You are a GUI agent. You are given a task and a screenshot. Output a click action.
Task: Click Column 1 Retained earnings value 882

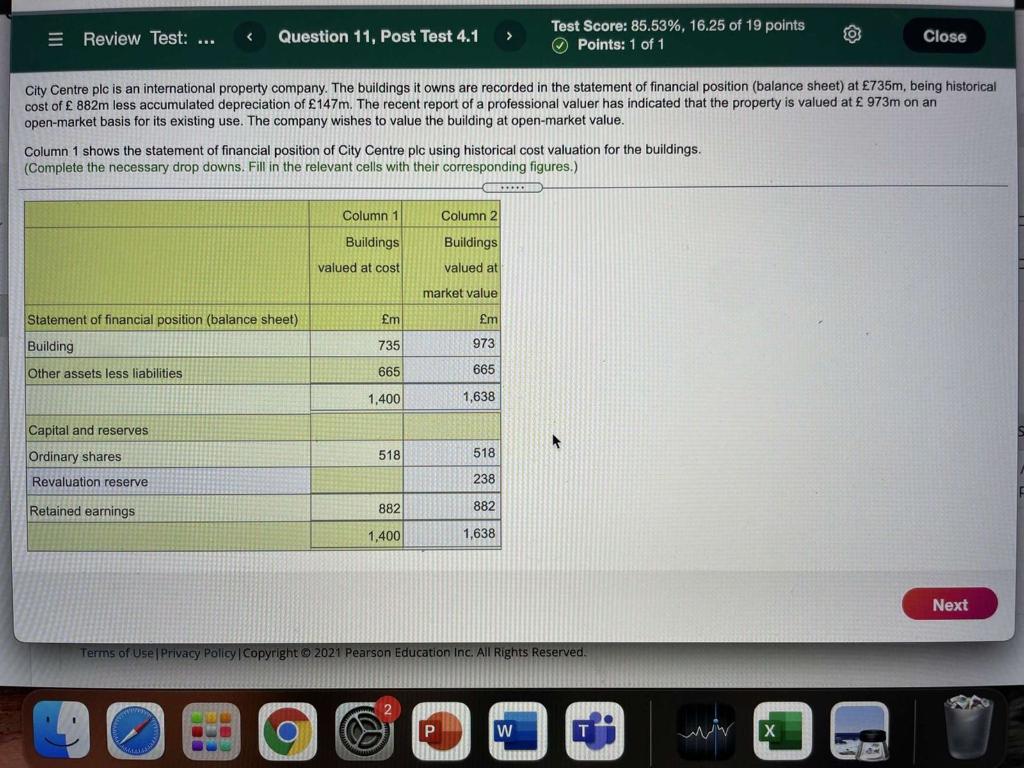(x=357, y=508)
